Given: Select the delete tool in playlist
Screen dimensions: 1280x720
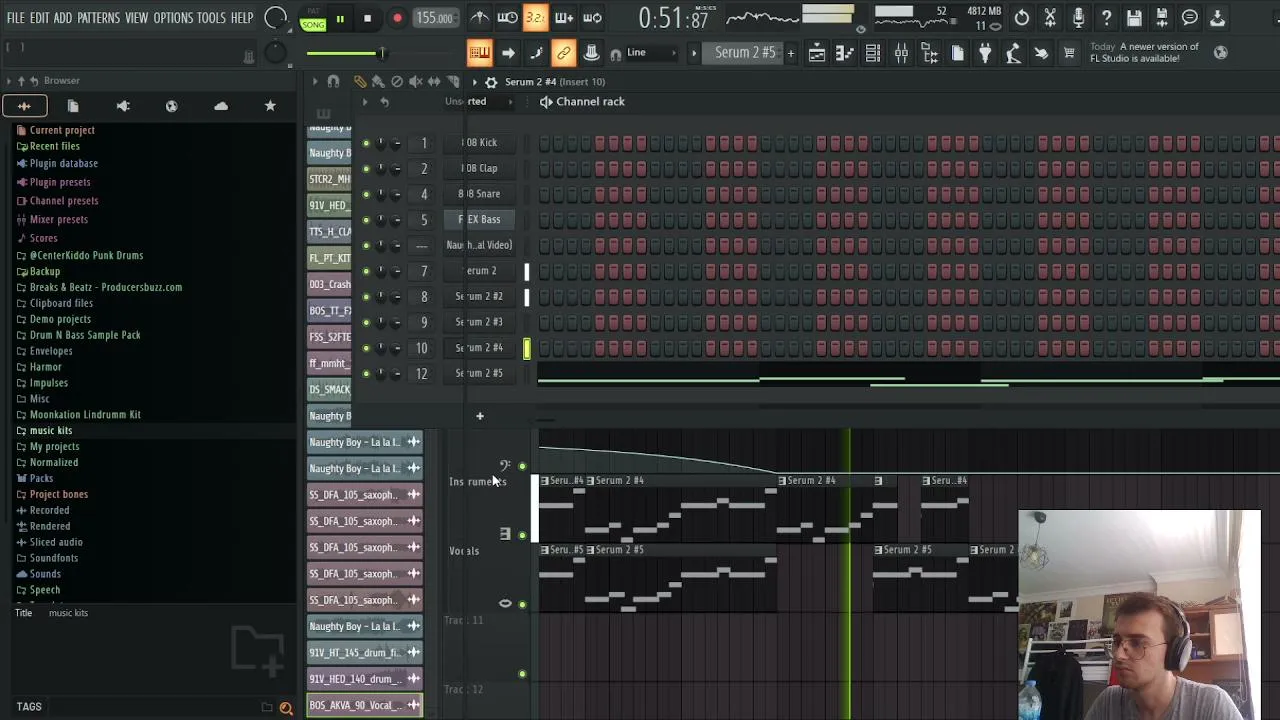Looking at the screenshot, I should click(397, 82).
